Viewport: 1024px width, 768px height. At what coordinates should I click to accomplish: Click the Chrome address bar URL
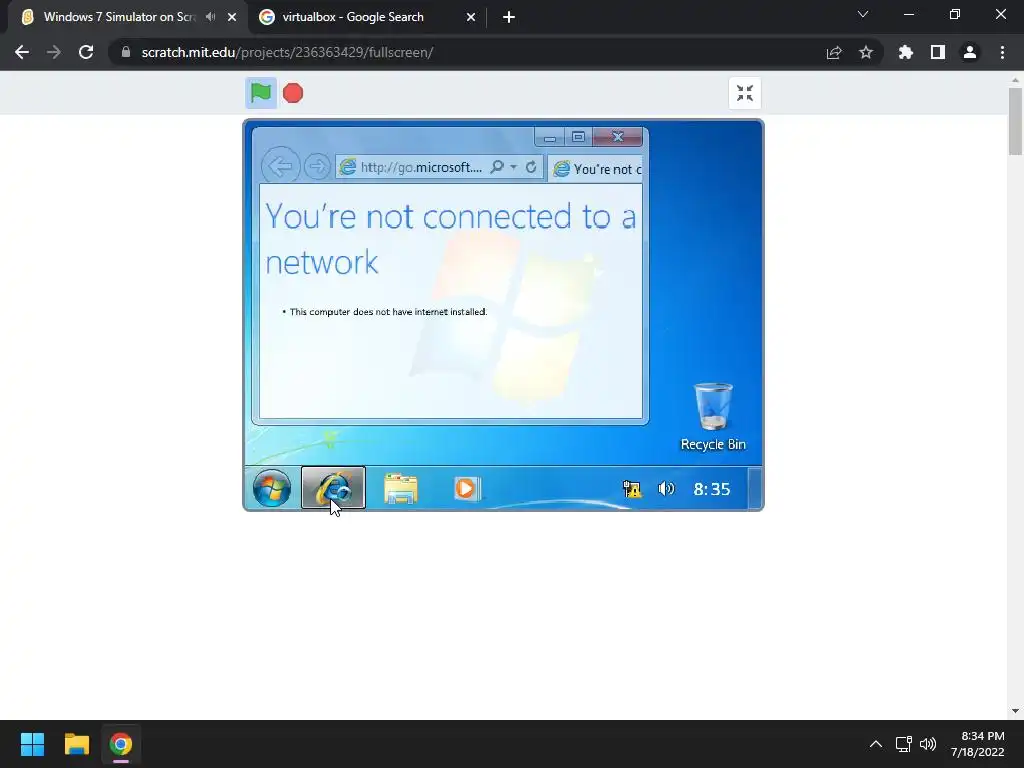pos(287,52)
